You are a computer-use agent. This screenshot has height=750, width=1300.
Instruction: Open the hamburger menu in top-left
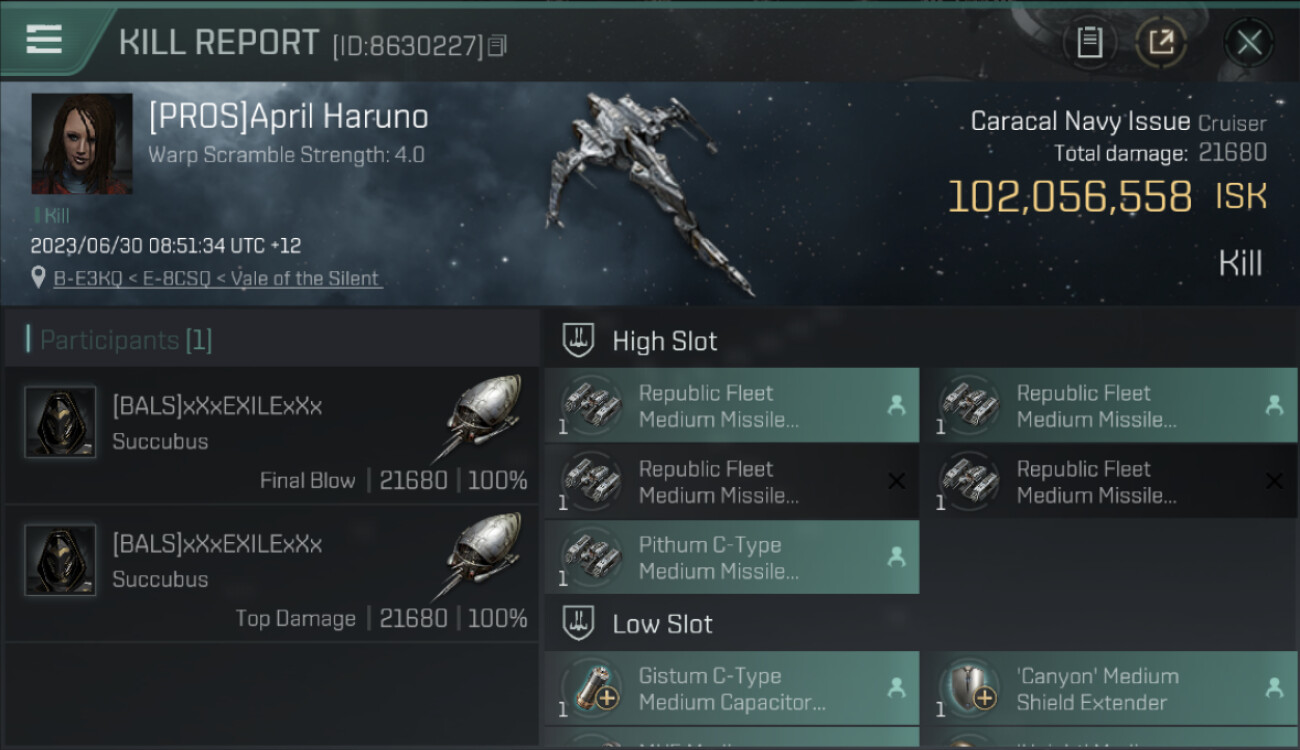coord(45,40)
